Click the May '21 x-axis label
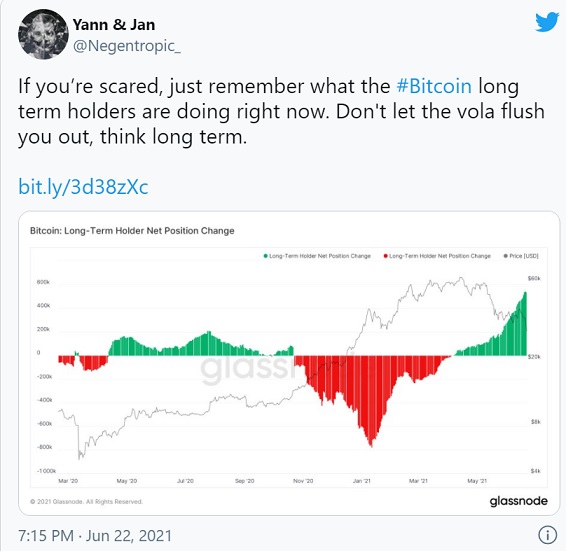Image resolution: width=566 pixels, height=551 pixels. 477,481
